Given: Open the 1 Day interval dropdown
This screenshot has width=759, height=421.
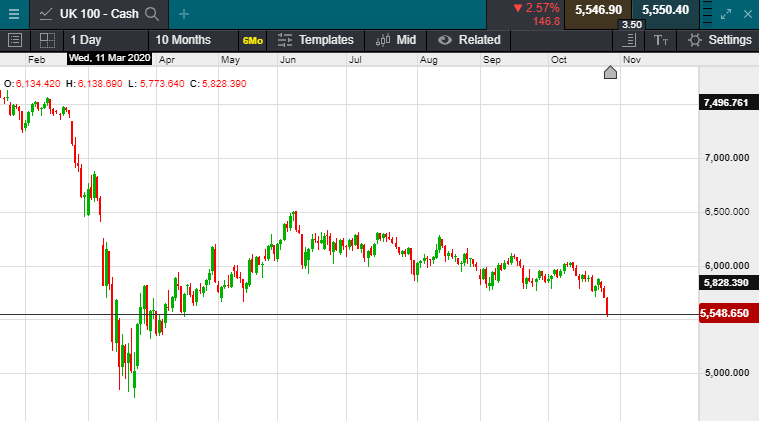Looking at the screenshot, I should pyautogui.click(x=106, y=40).
